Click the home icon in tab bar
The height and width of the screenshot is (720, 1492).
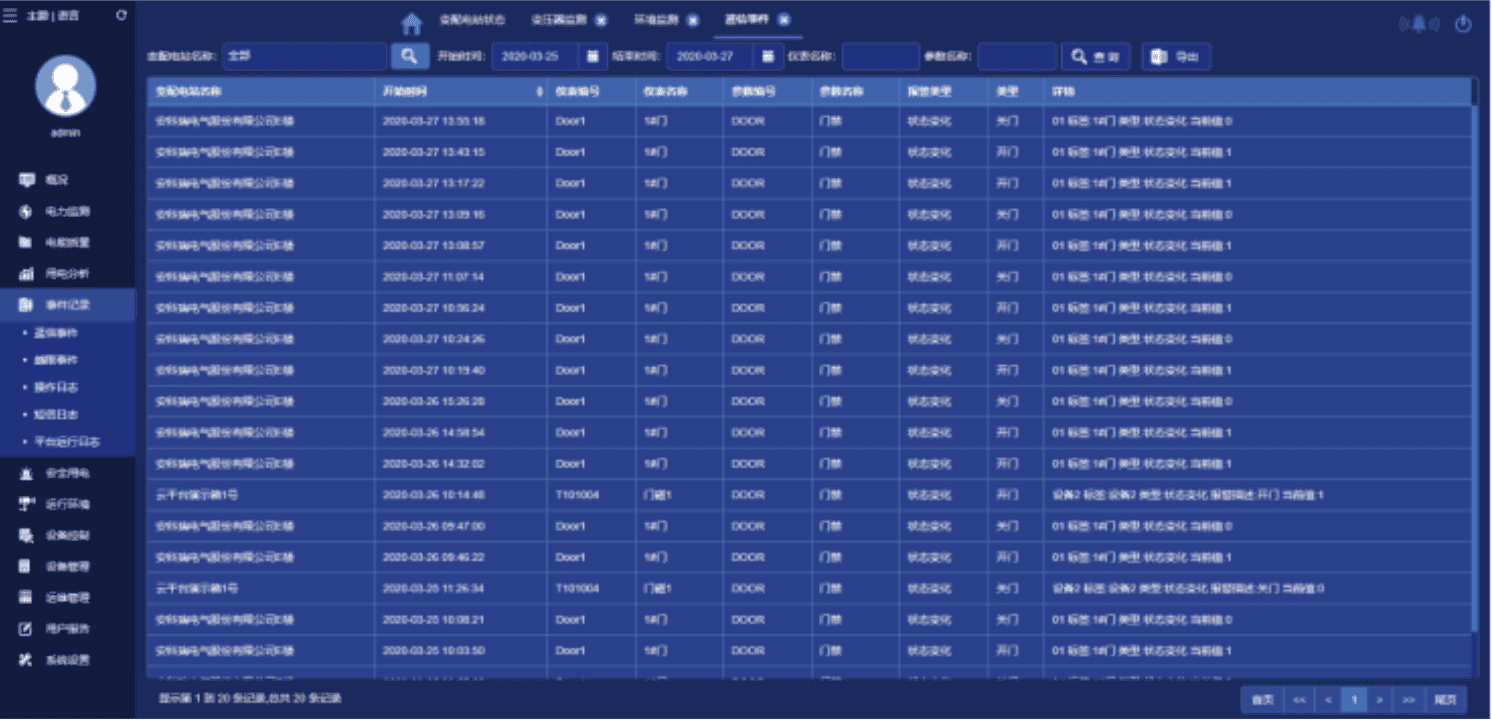411,23
